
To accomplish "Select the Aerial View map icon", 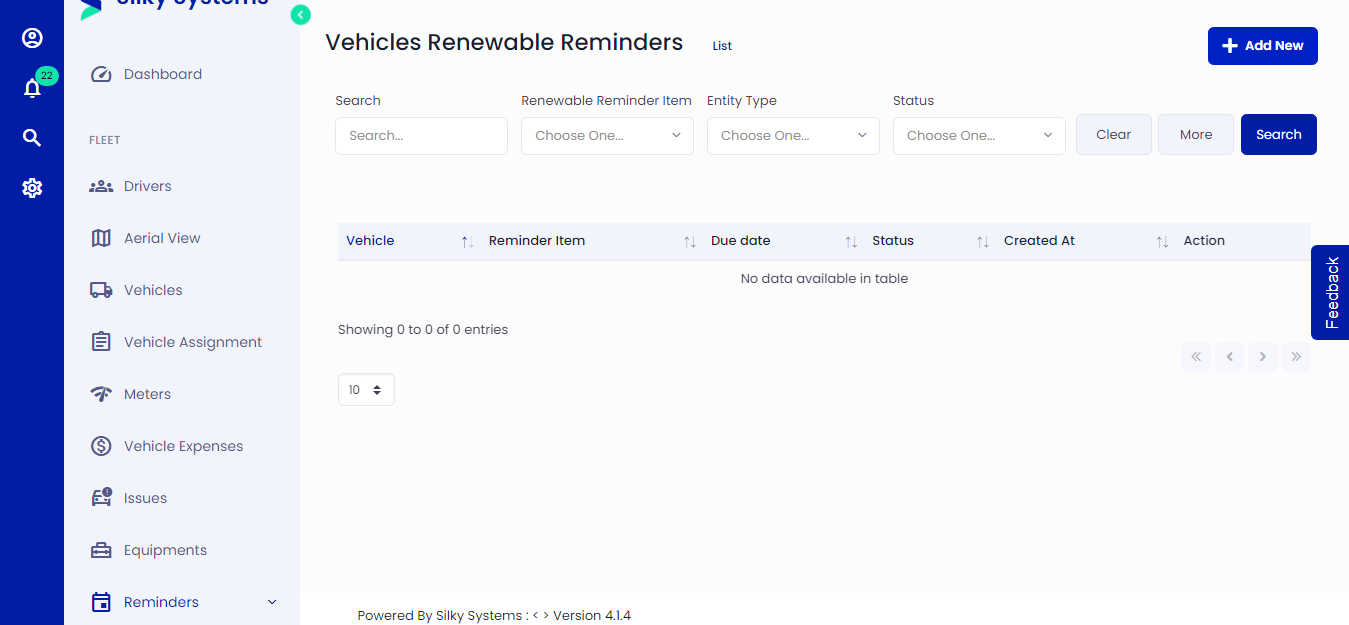I will [x=101, y=237].
